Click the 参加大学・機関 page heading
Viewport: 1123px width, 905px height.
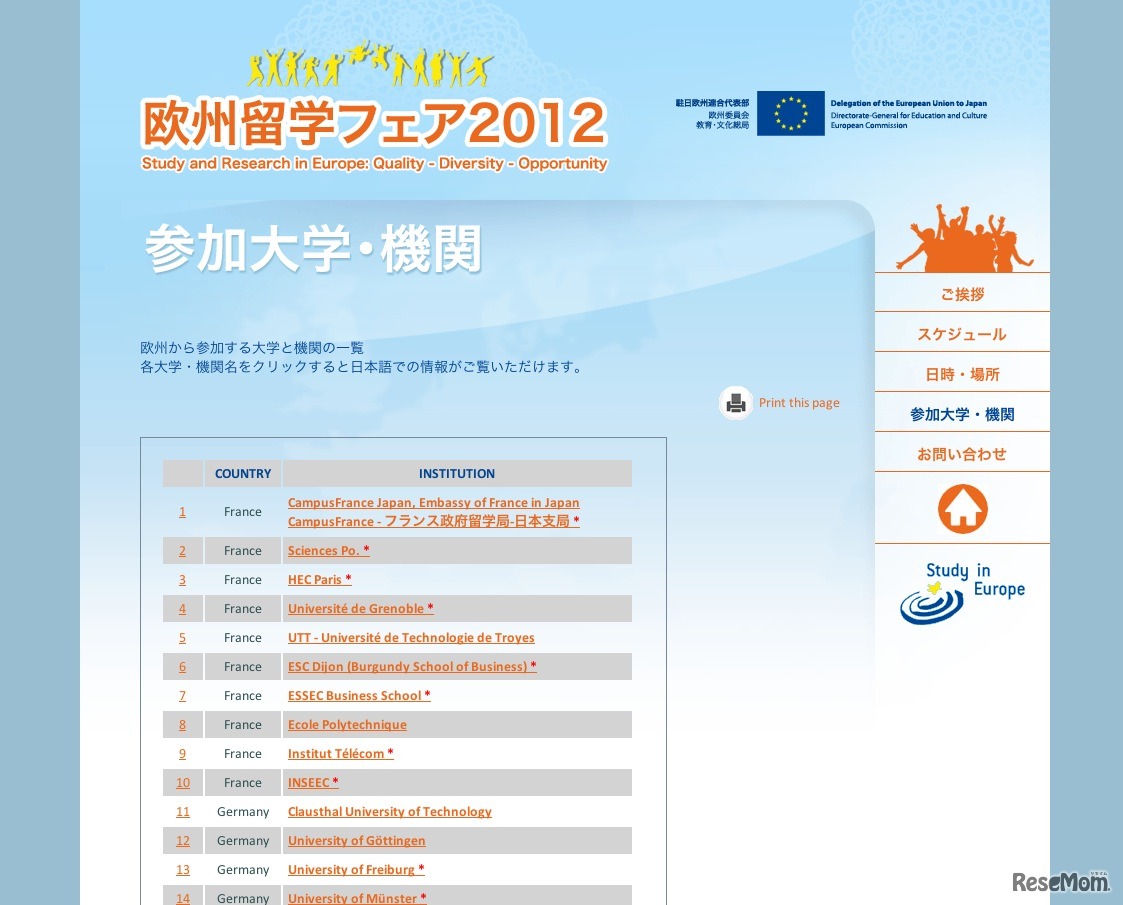click(x=313, y=249)
